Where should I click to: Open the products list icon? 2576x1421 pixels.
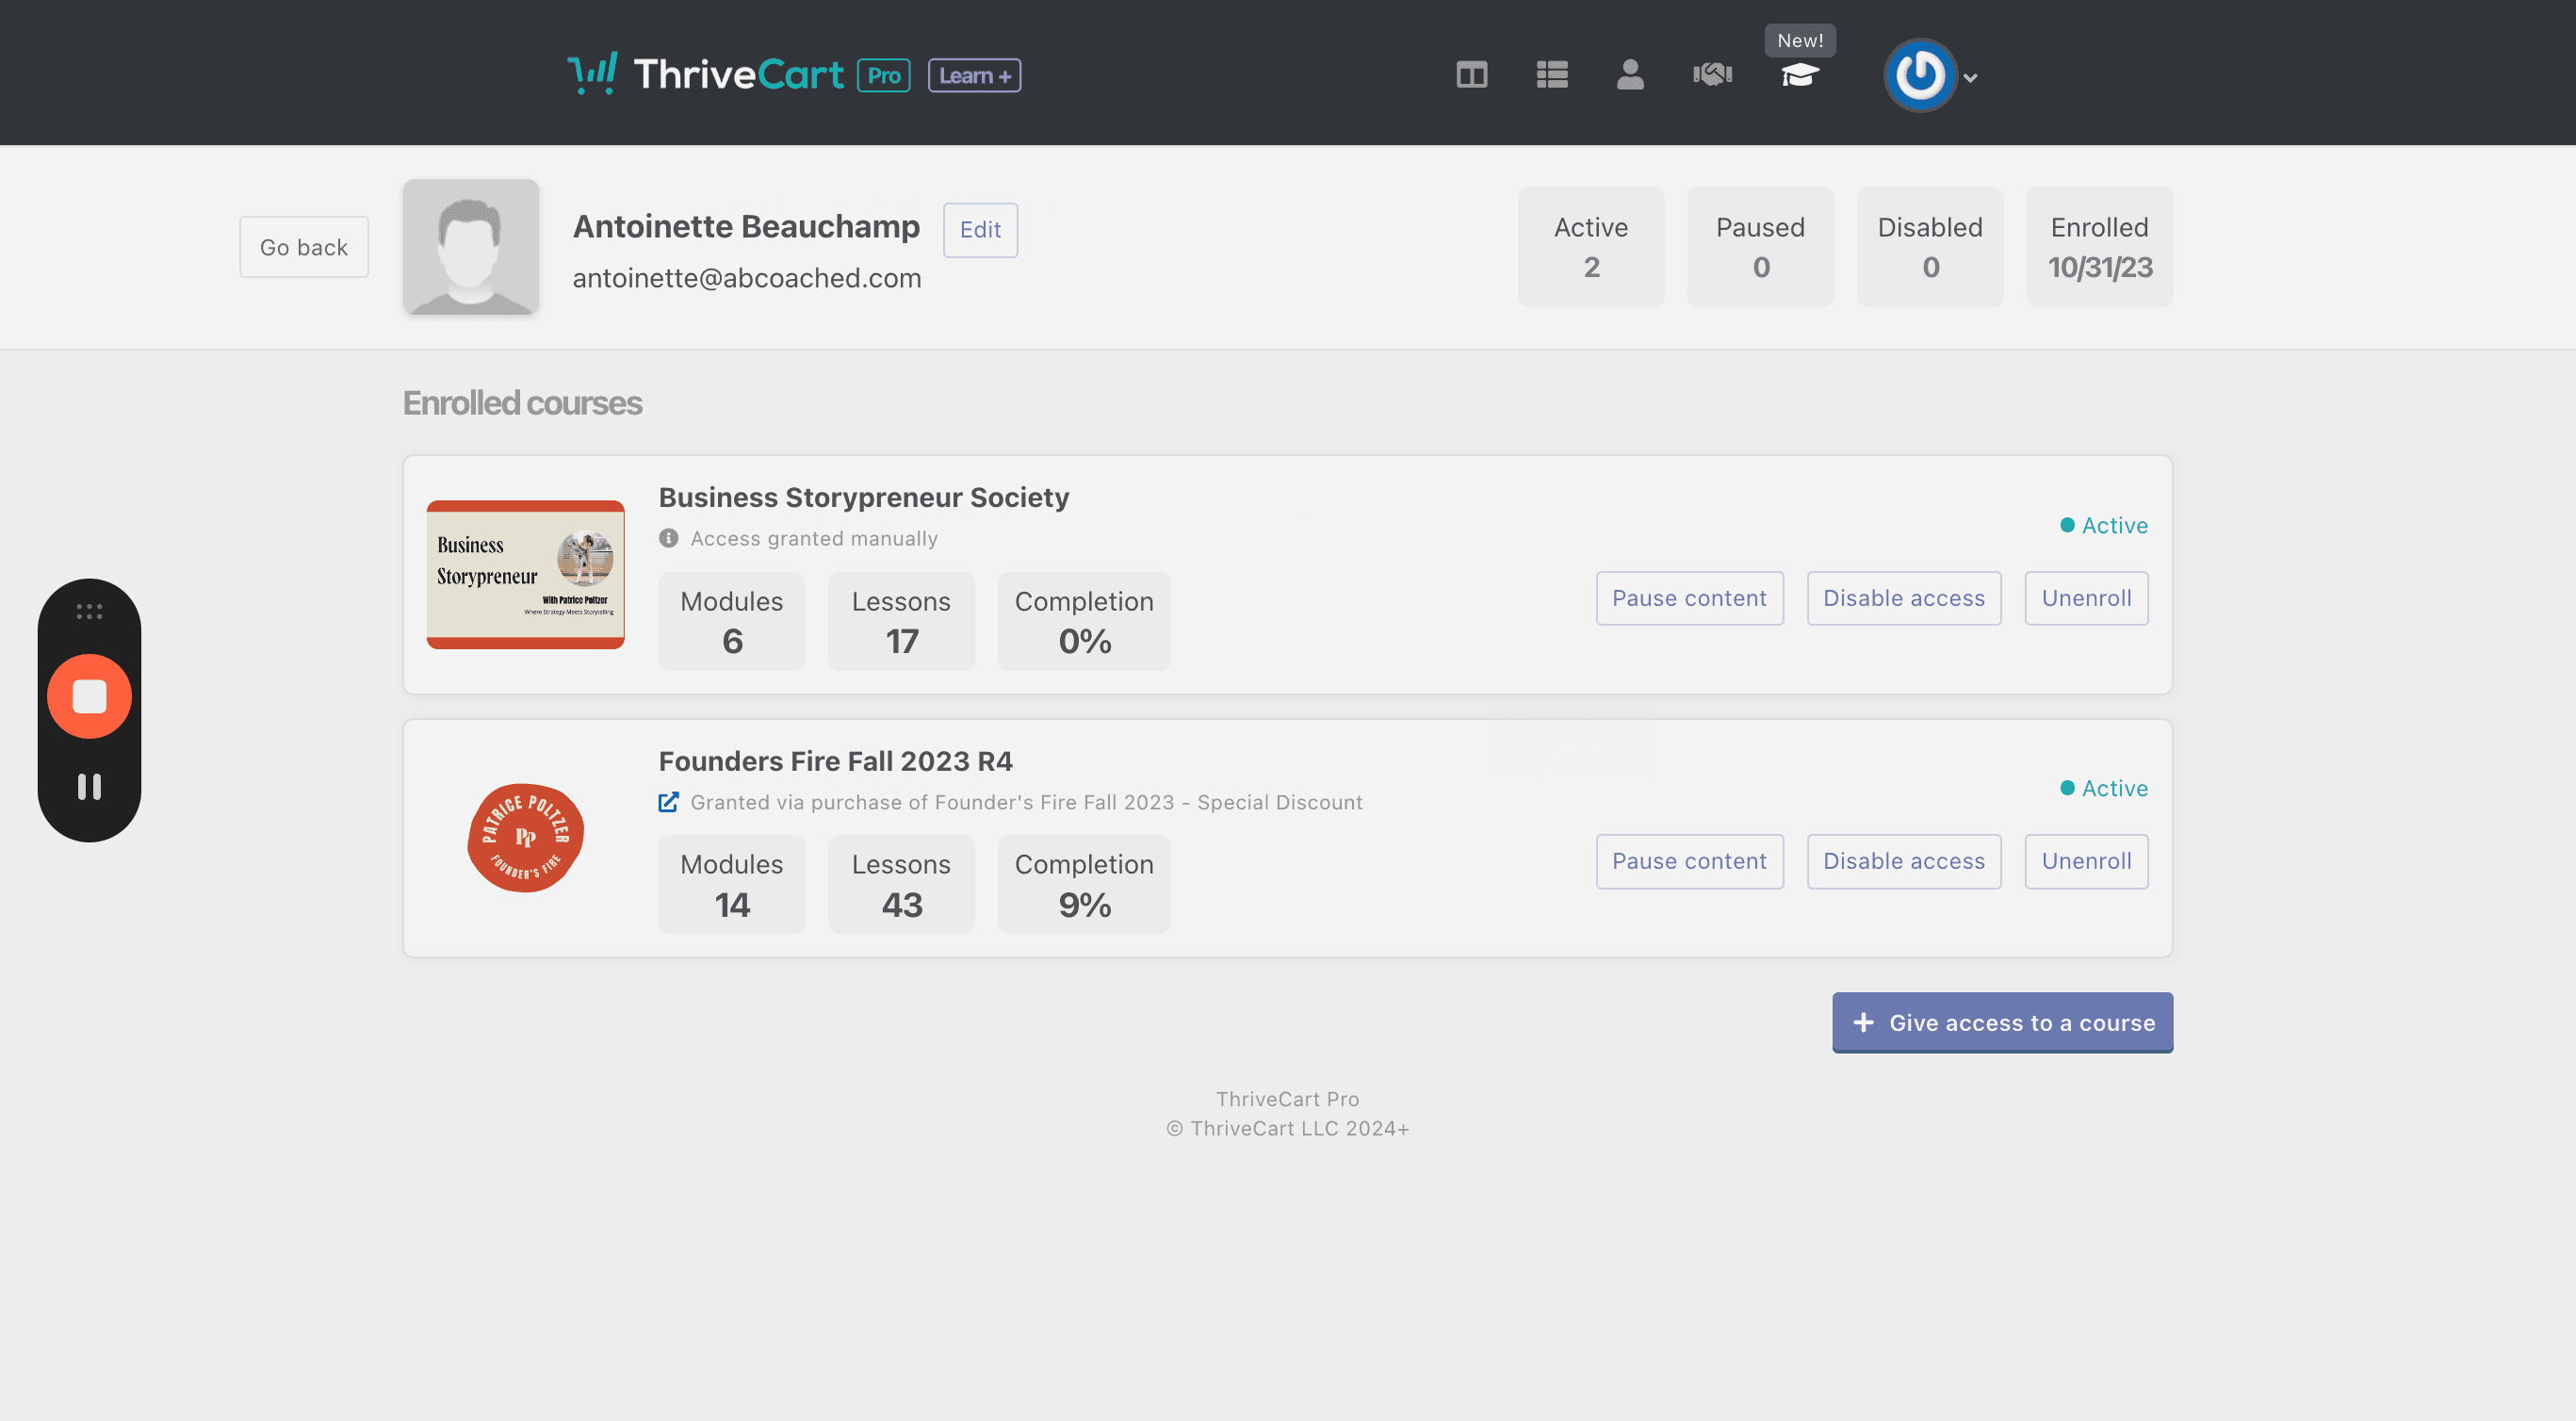tap(1551, 75)
